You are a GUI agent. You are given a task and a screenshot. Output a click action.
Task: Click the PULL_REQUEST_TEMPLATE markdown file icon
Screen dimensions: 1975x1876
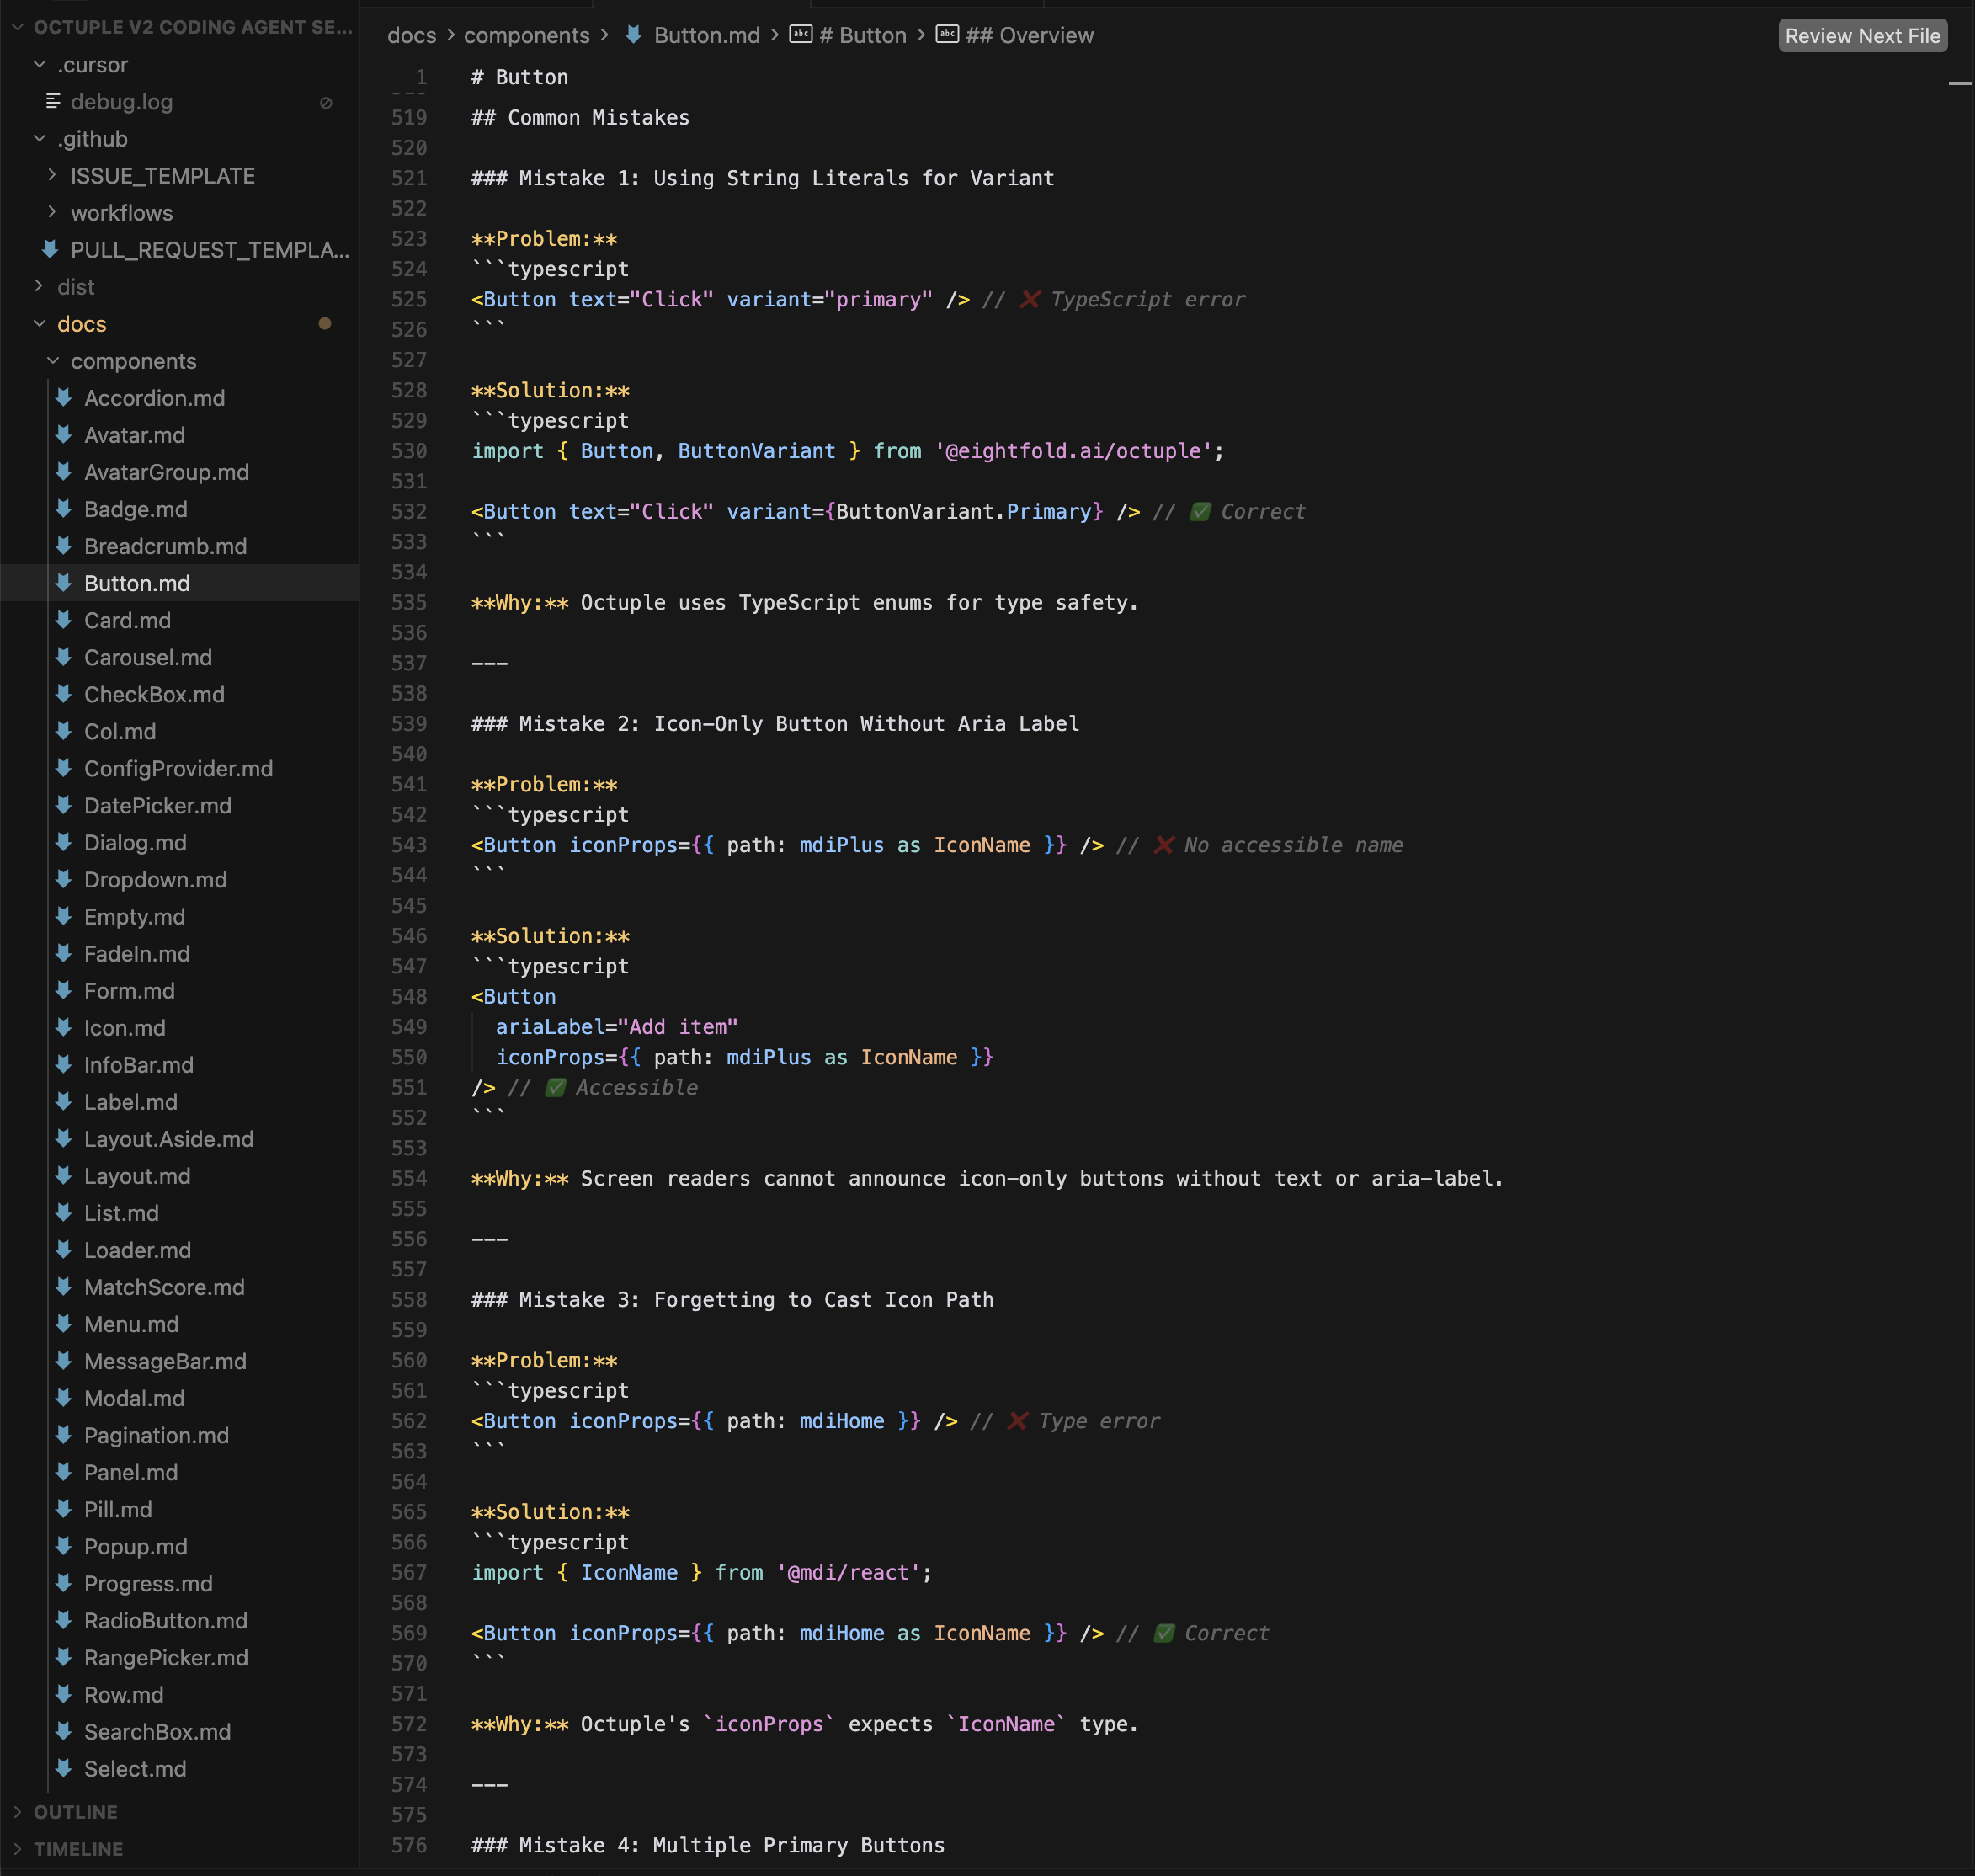coord(50,249)
